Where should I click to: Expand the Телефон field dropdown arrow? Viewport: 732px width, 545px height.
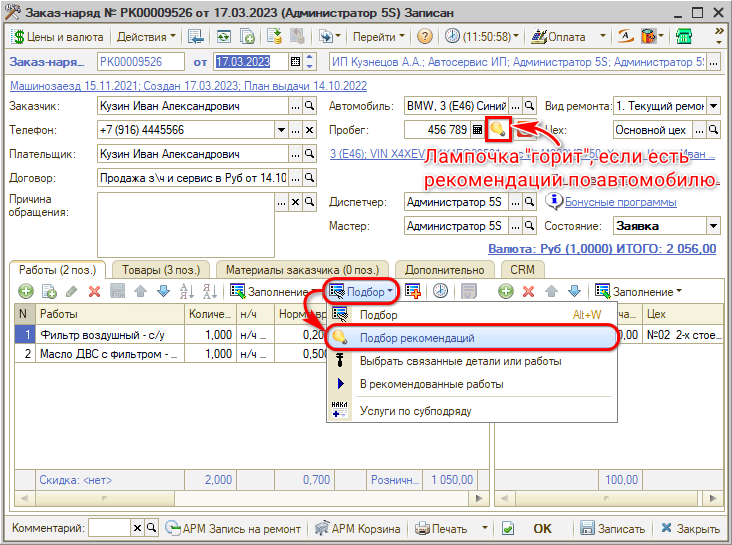click(280, 130)
